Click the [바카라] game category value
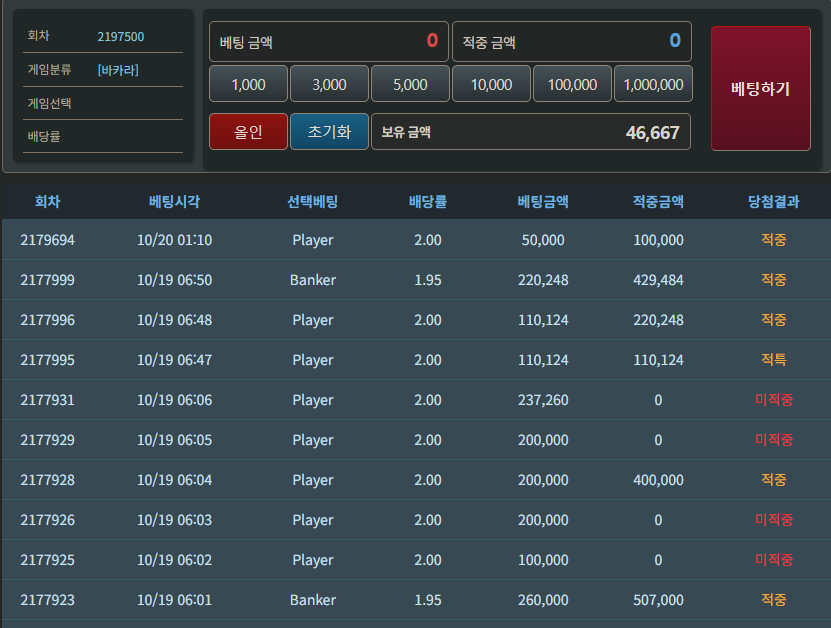 [118, 70]
